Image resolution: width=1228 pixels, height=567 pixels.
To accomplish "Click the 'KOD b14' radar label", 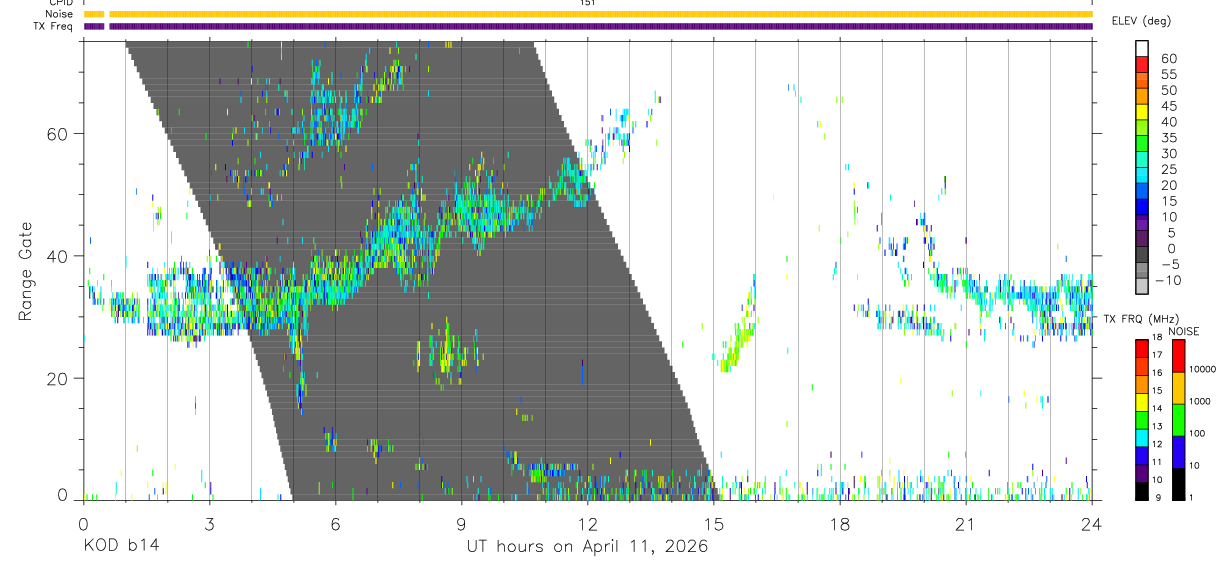I will (120, 546).
